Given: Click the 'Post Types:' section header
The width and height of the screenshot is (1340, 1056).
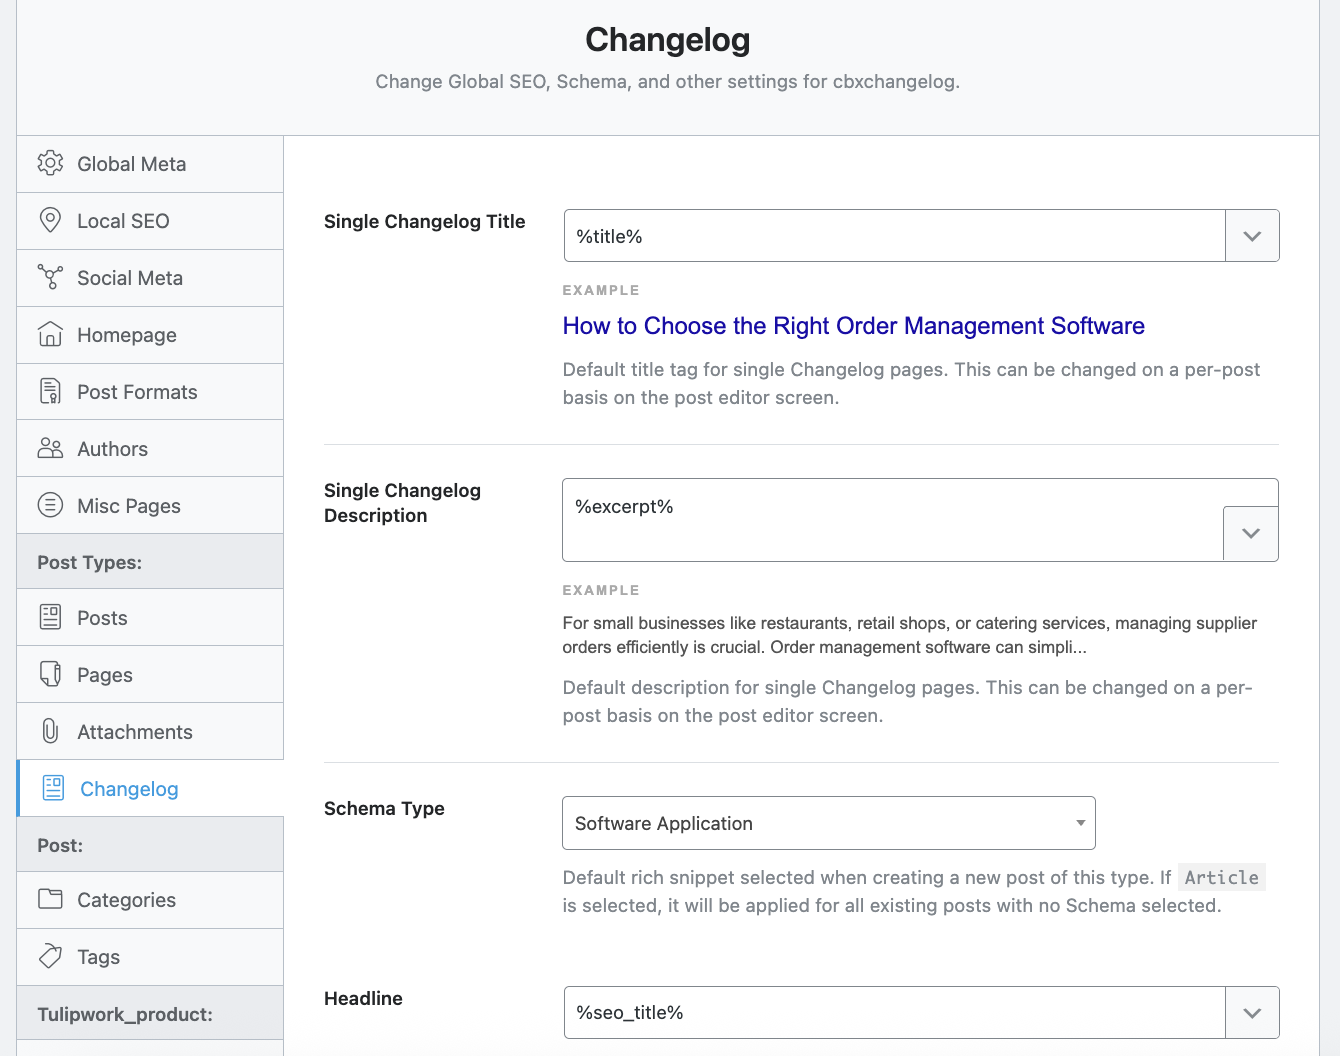Looking at the screenshot, I should tap(150, 562).
